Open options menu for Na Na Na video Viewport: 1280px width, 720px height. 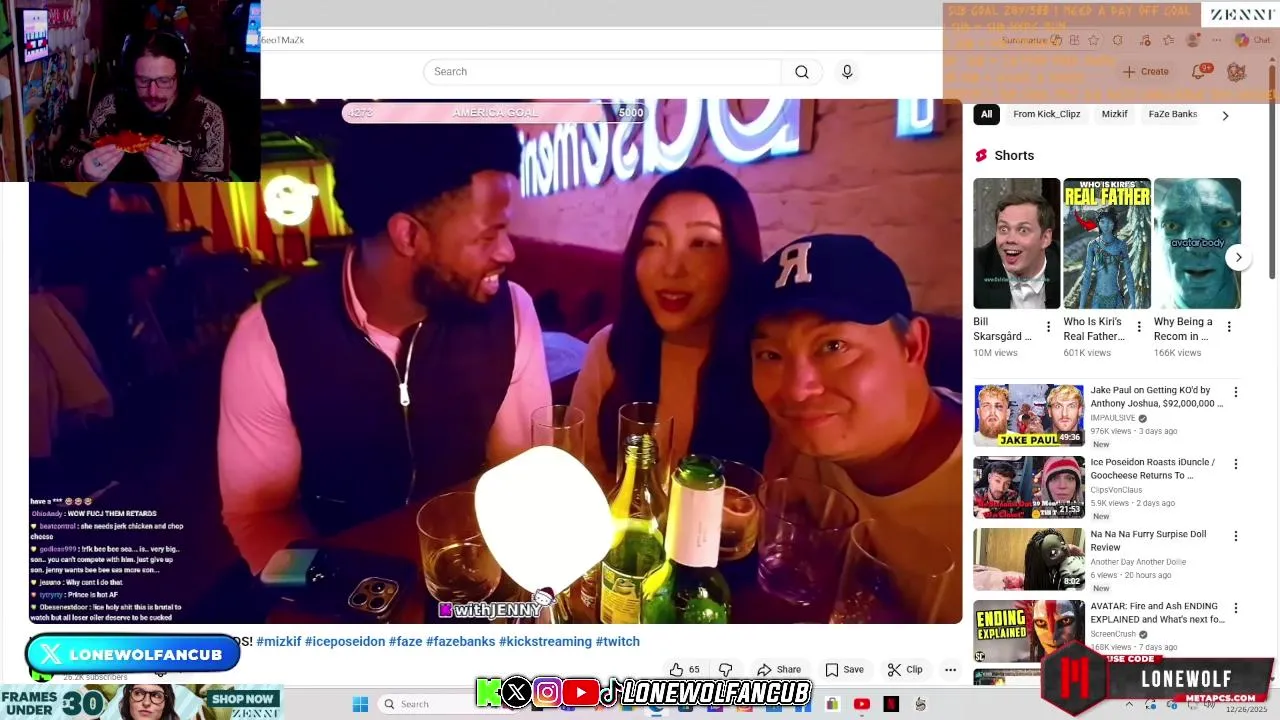coord(1235,537)
